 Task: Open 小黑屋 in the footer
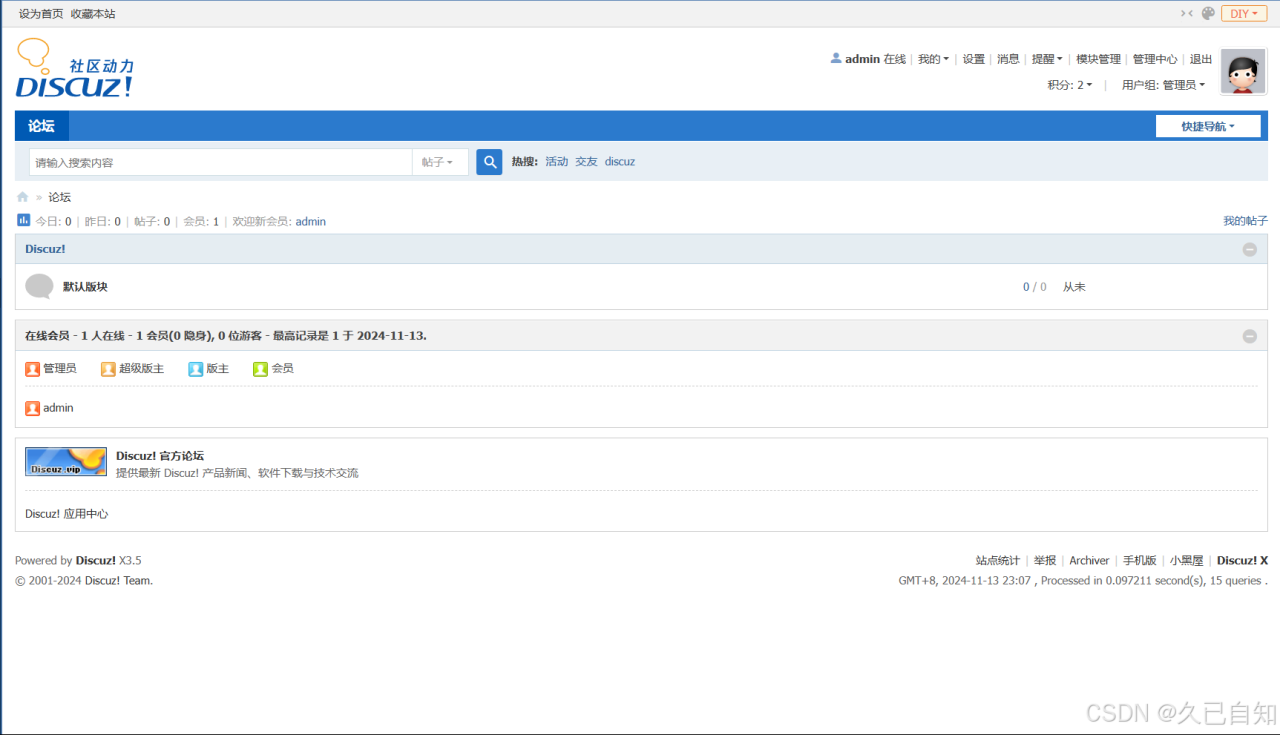[x=1187, y=561]
